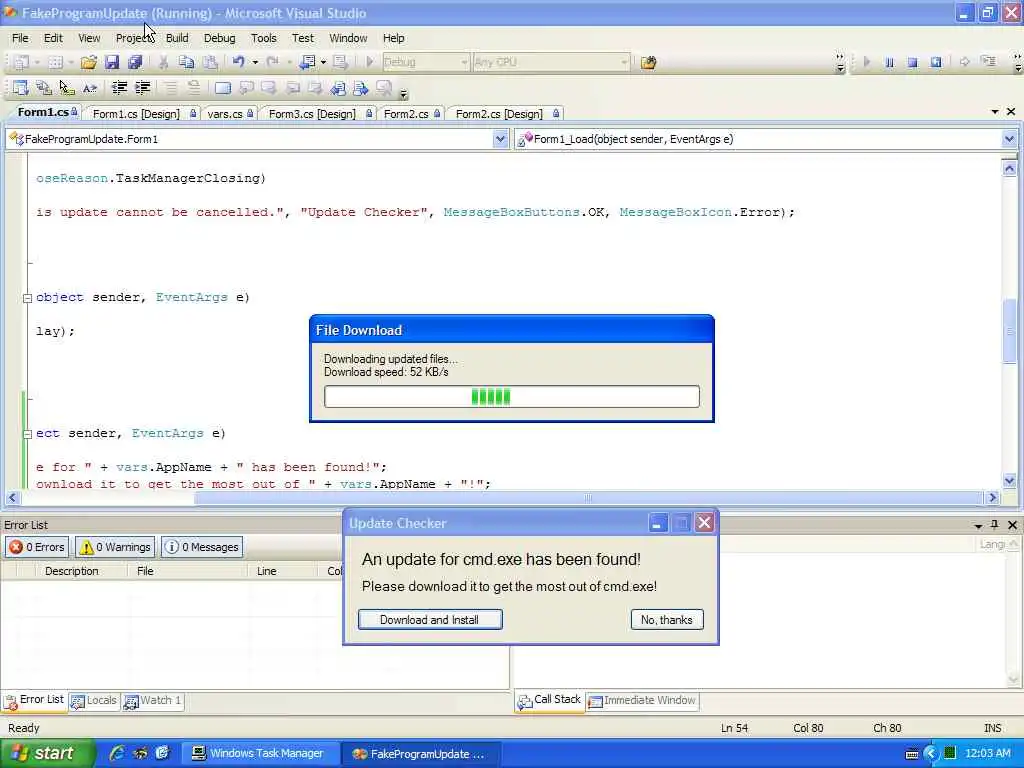Open the File menu
The height and width of the screenshot is (768, 1024).
[20, 38]
